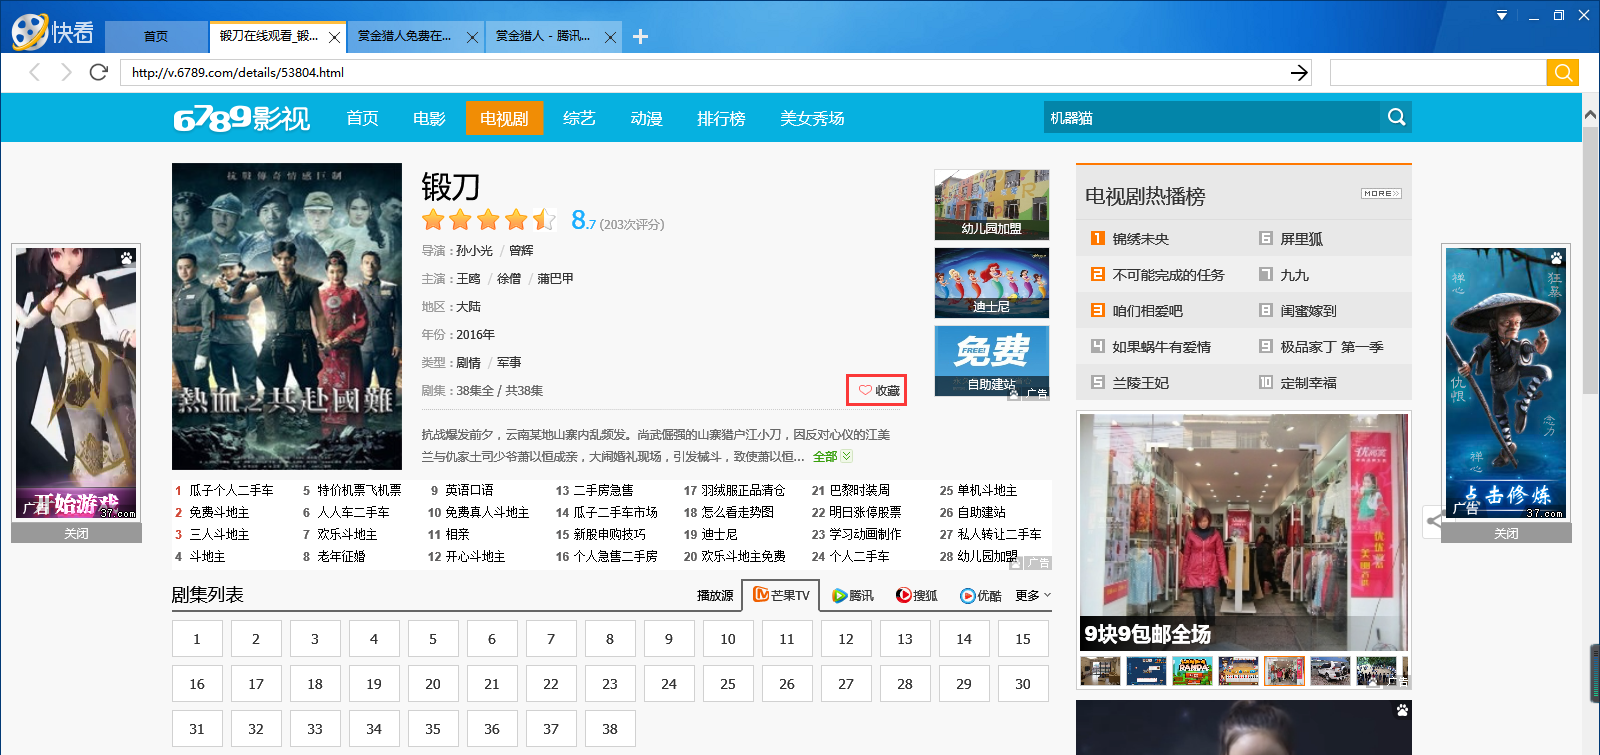Click the 锻刀 poster image
Viewport: 1600px width, 755px height.
click(x=287, y=316)
